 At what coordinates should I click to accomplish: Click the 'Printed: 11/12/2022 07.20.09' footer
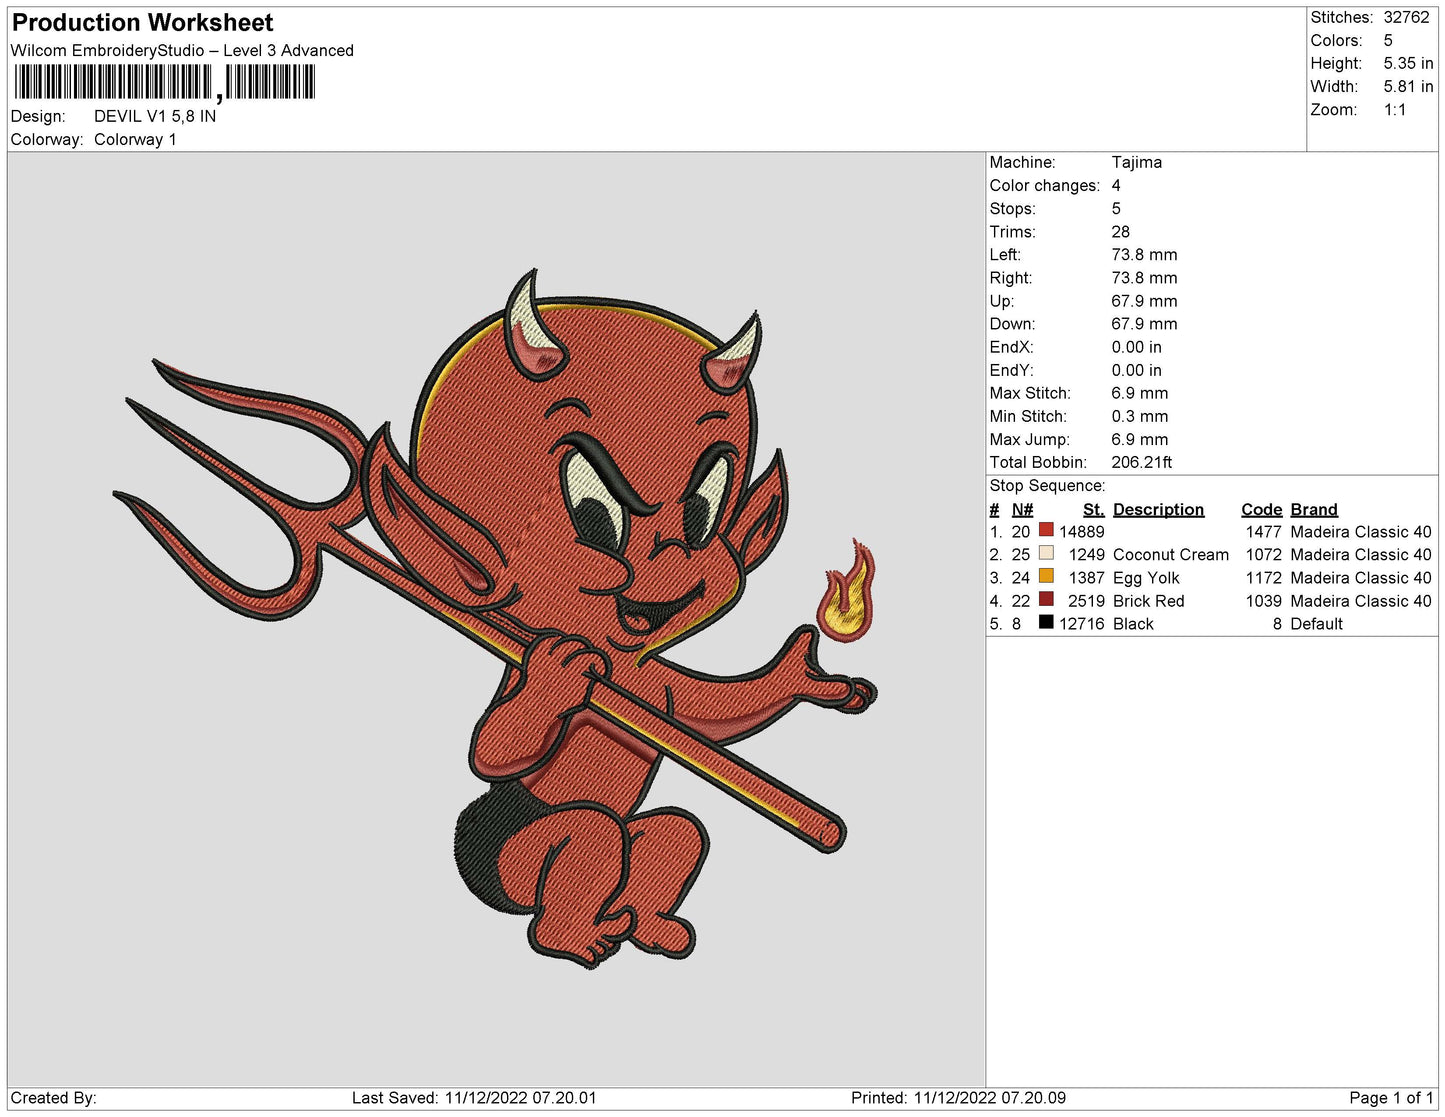pos(958,1098)
